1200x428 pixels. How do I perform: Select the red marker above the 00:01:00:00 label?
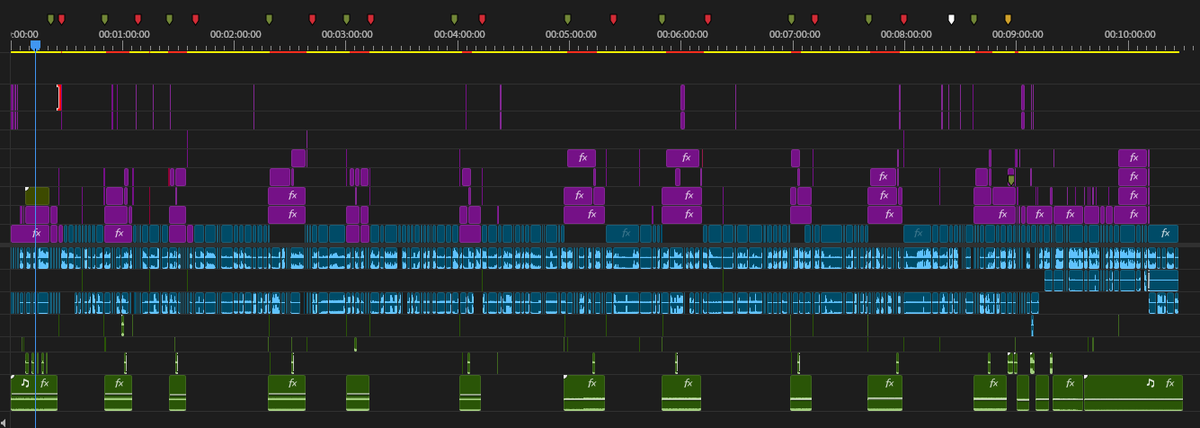tap(138, 18)
